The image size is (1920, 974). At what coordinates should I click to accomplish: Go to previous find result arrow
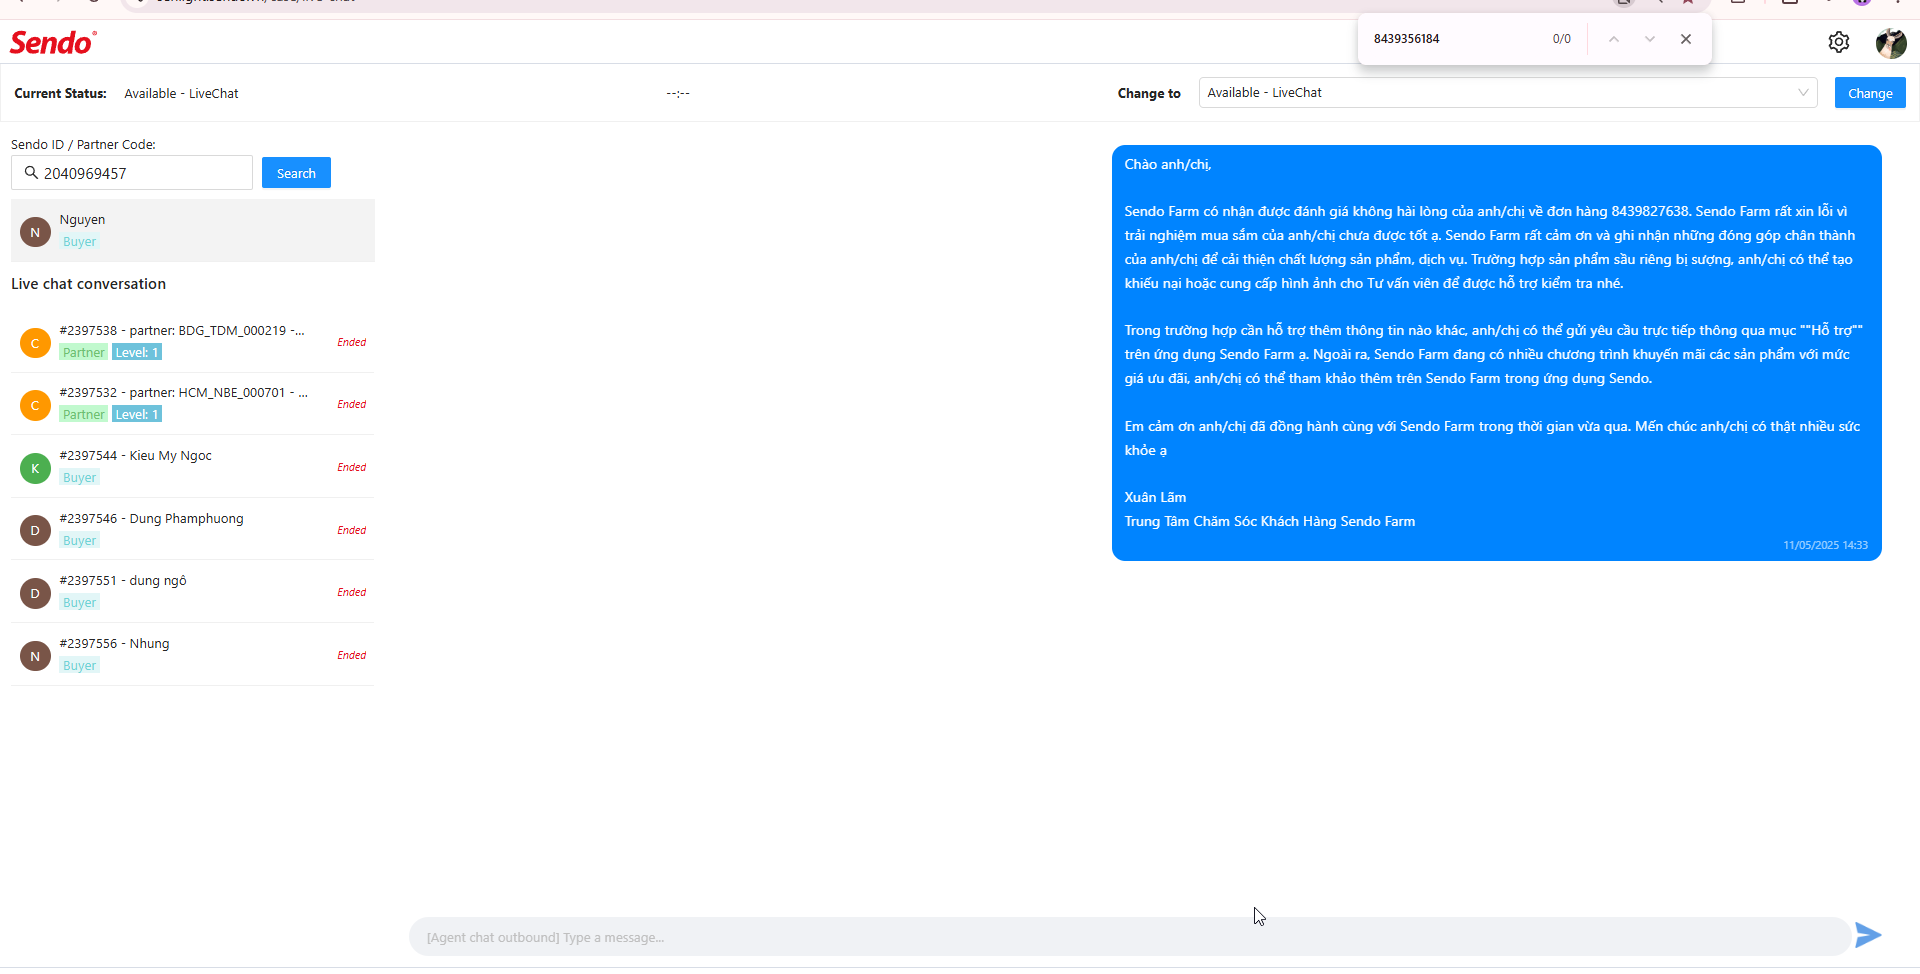pos(1613,39)
